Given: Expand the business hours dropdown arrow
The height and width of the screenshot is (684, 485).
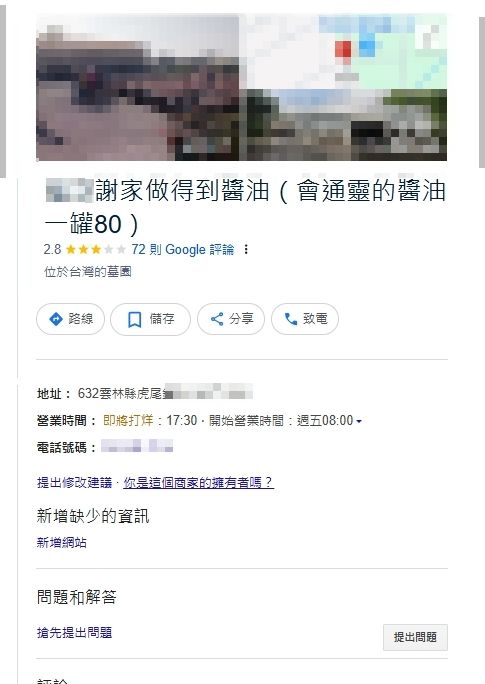Looking at the screenshot, I should pyautogui.click(x=359, y=421).
